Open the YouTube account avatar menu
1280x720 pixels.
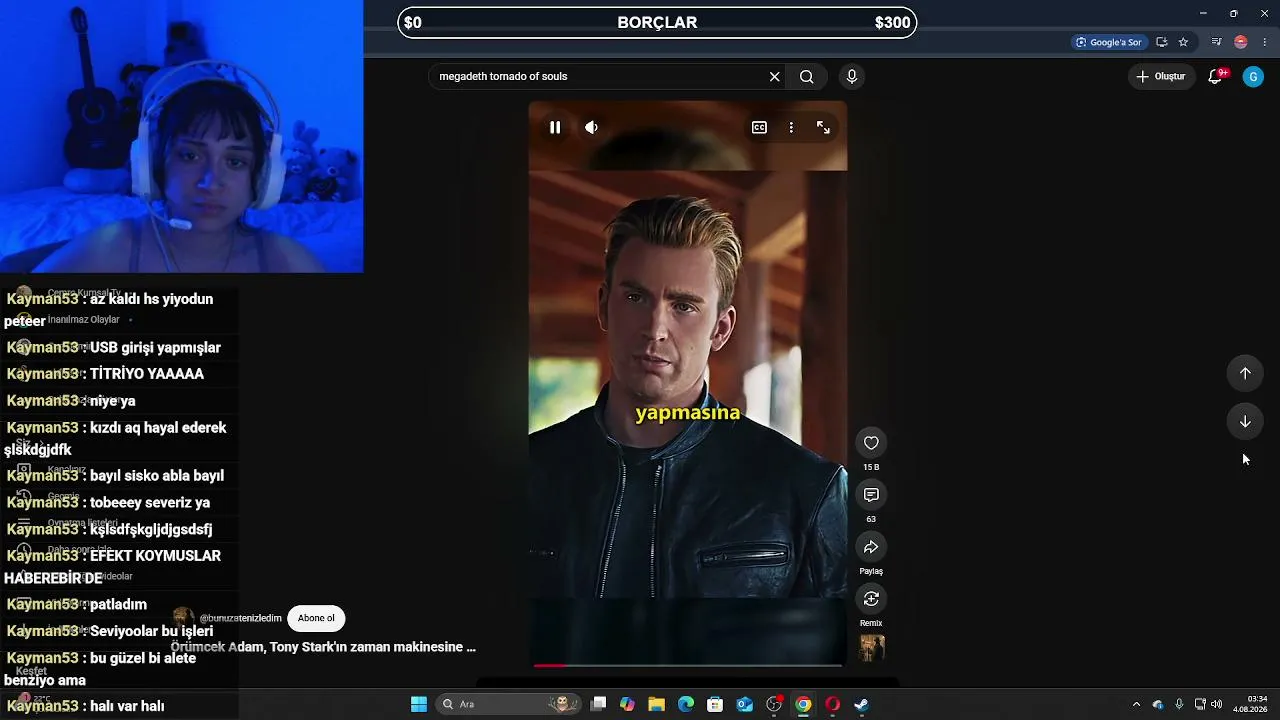(1253, 77)
